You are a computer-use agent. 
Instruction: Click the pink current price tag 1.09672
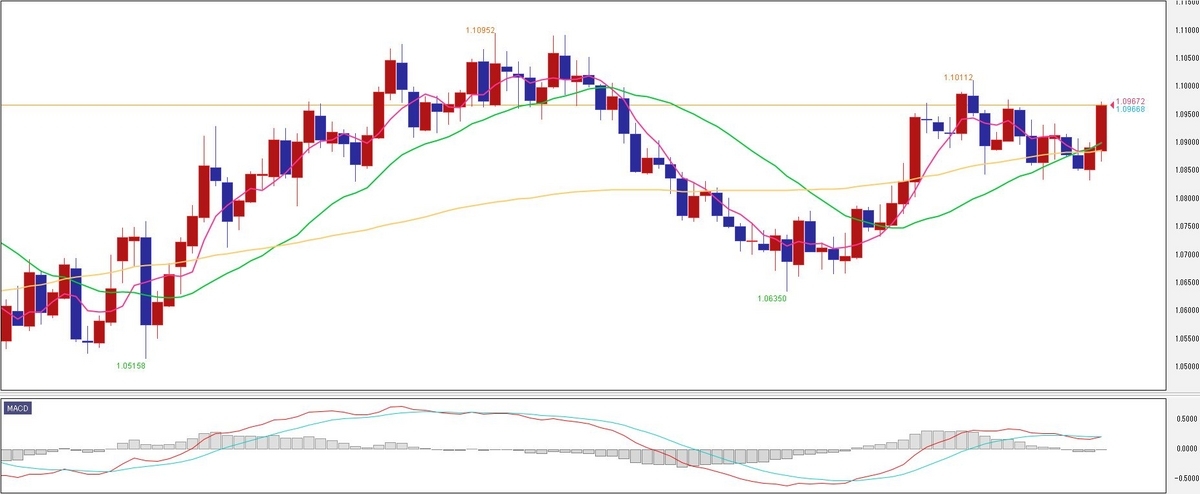pyautogui.click(x=1129, y=102)
